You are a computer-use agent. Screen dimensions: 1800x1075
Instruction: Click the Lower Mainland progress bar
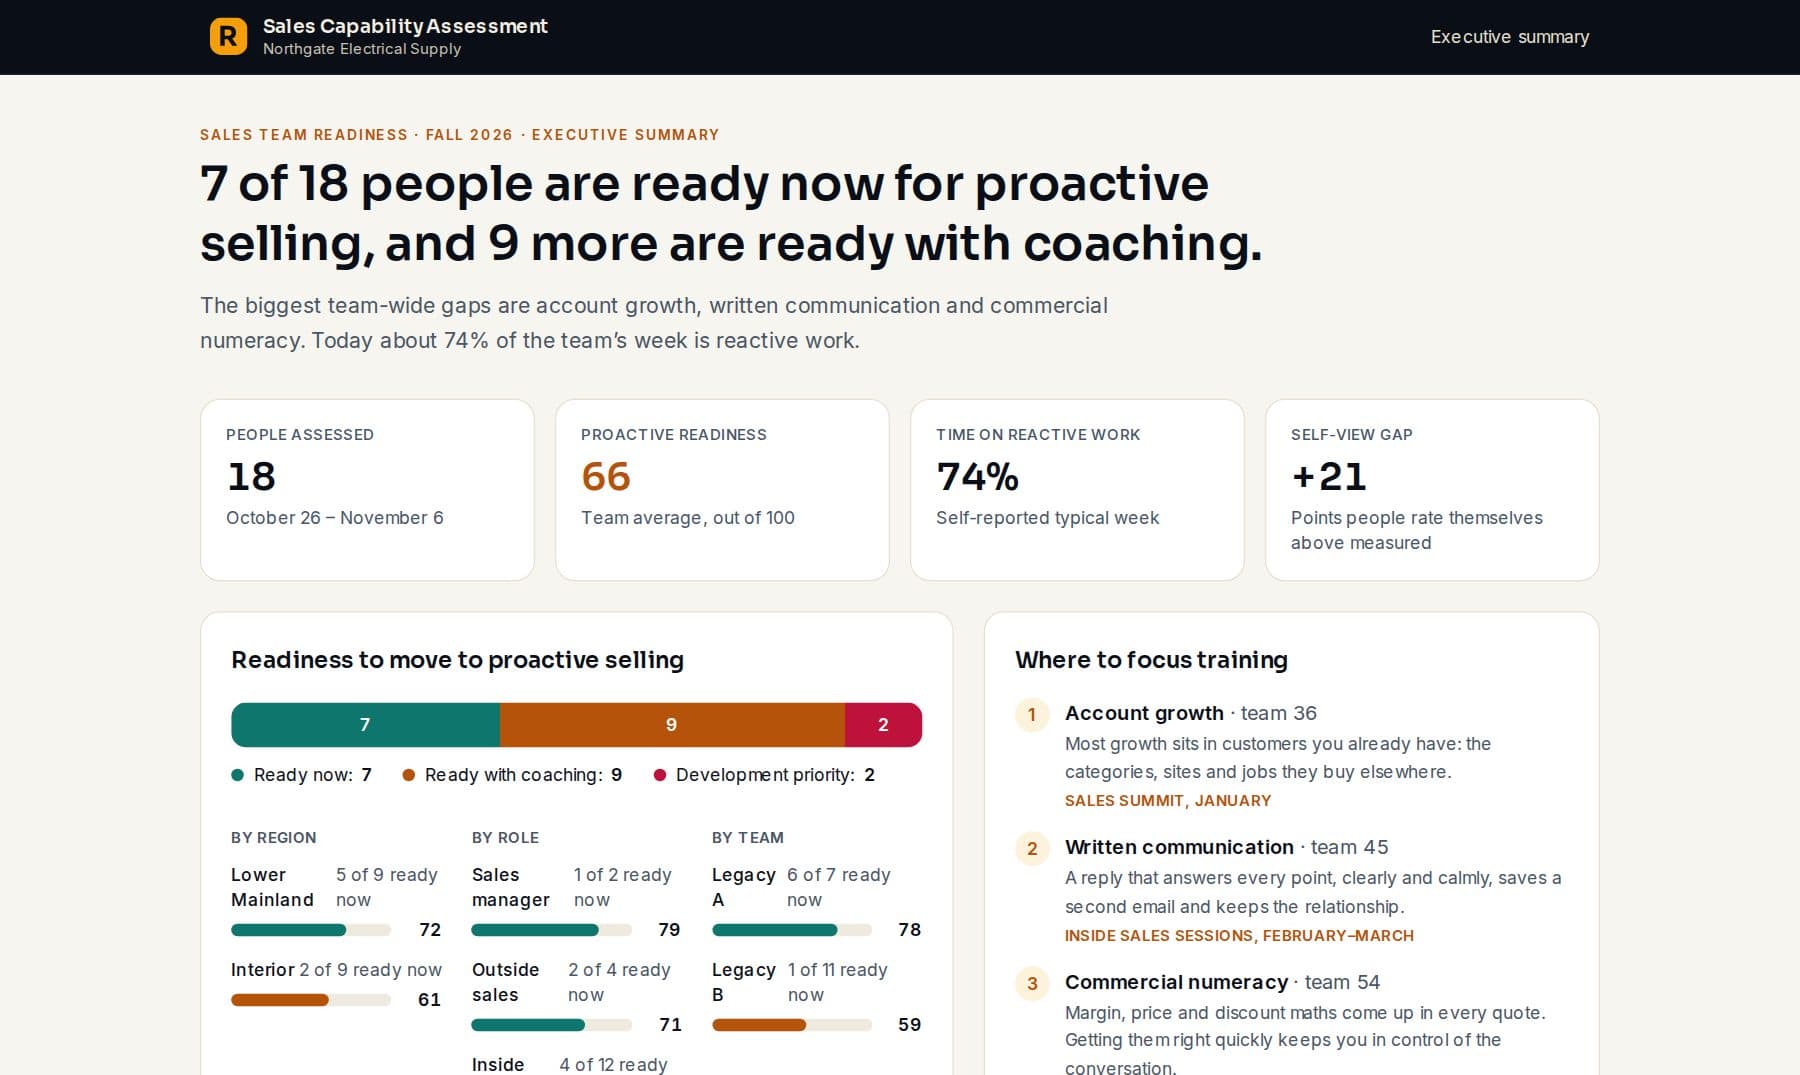[x=311, y=930]
